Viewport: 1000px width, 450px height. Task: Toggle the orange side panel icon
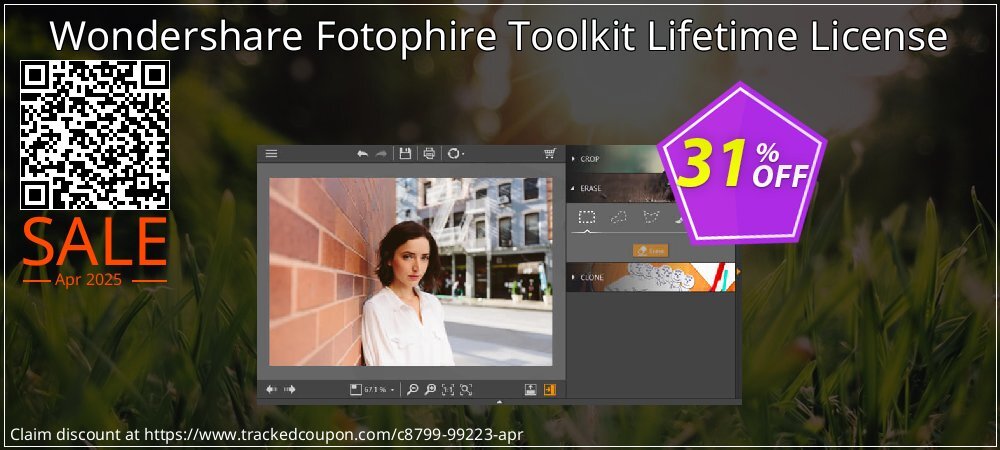[550, 389]
